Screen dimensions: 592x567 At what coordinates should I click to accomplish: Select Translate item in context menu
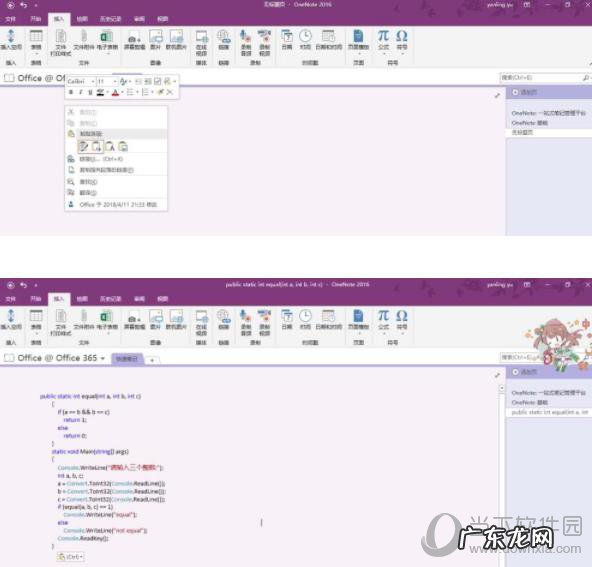coord(116,193)
